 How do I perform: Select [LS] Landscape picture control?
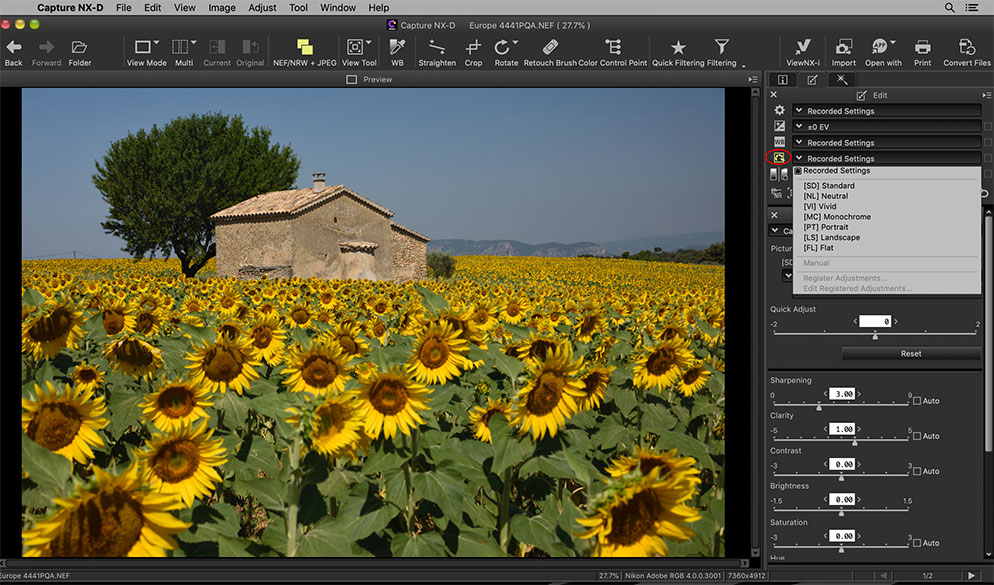click(831, 237)
